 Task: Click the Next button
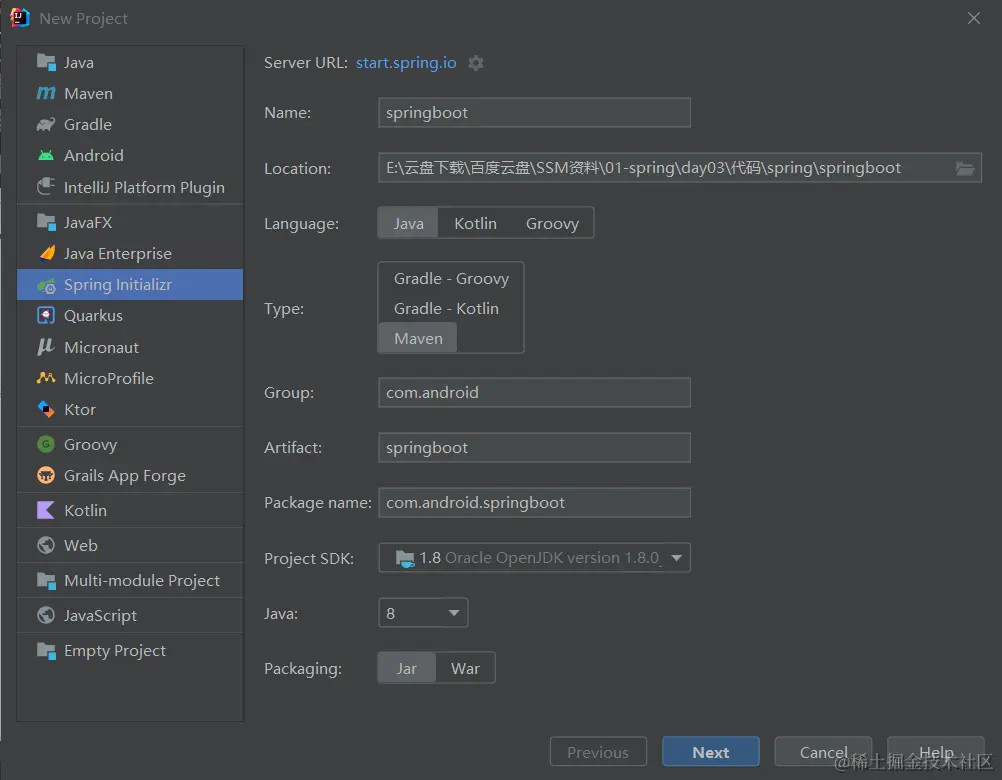click(x=711, y=752)
